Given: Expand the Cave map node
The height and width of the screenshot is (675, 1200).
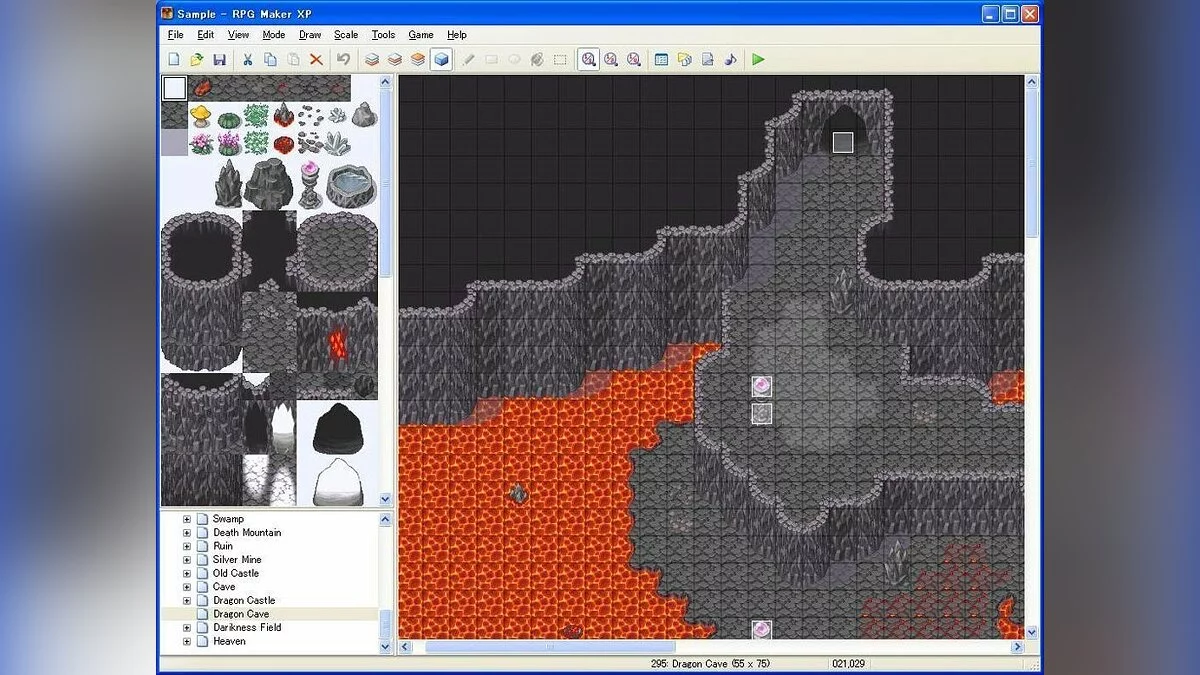Looking at the screenshot, I should pos(186,587).
